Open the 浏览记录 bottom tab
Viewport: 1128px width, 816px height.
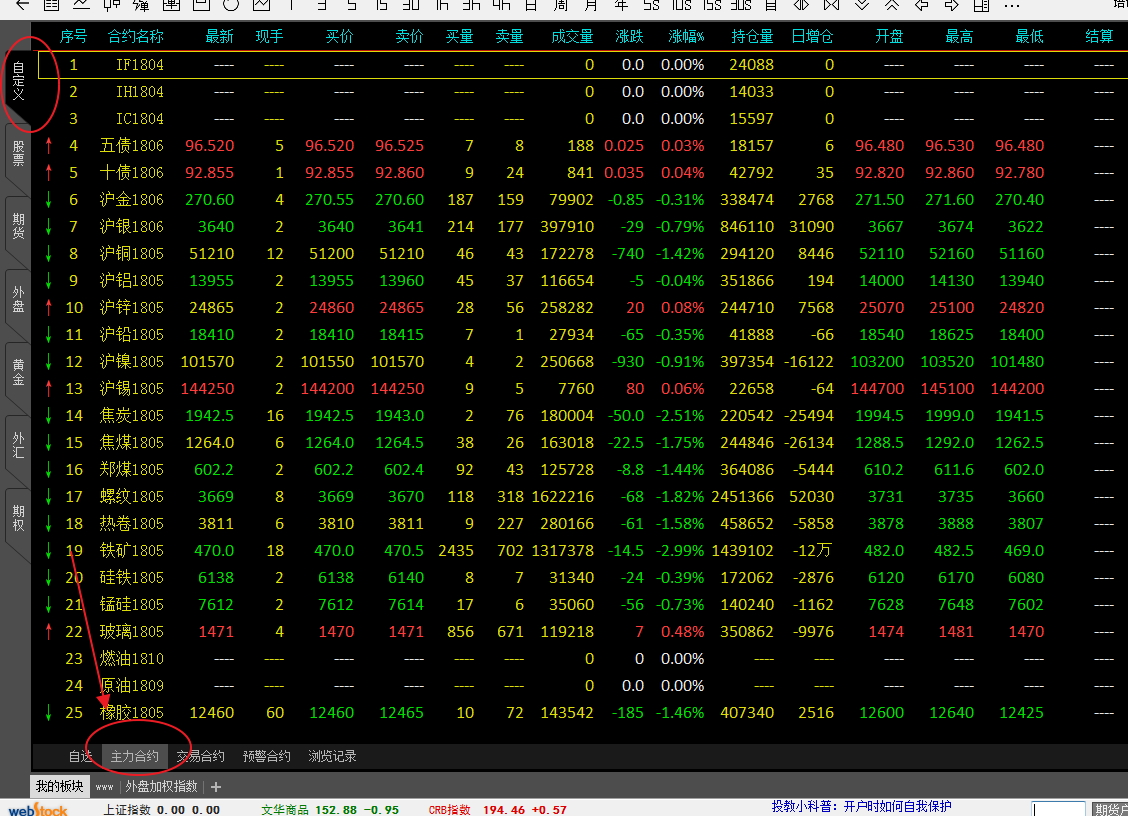pyautogui.click(x=332, y=757)
